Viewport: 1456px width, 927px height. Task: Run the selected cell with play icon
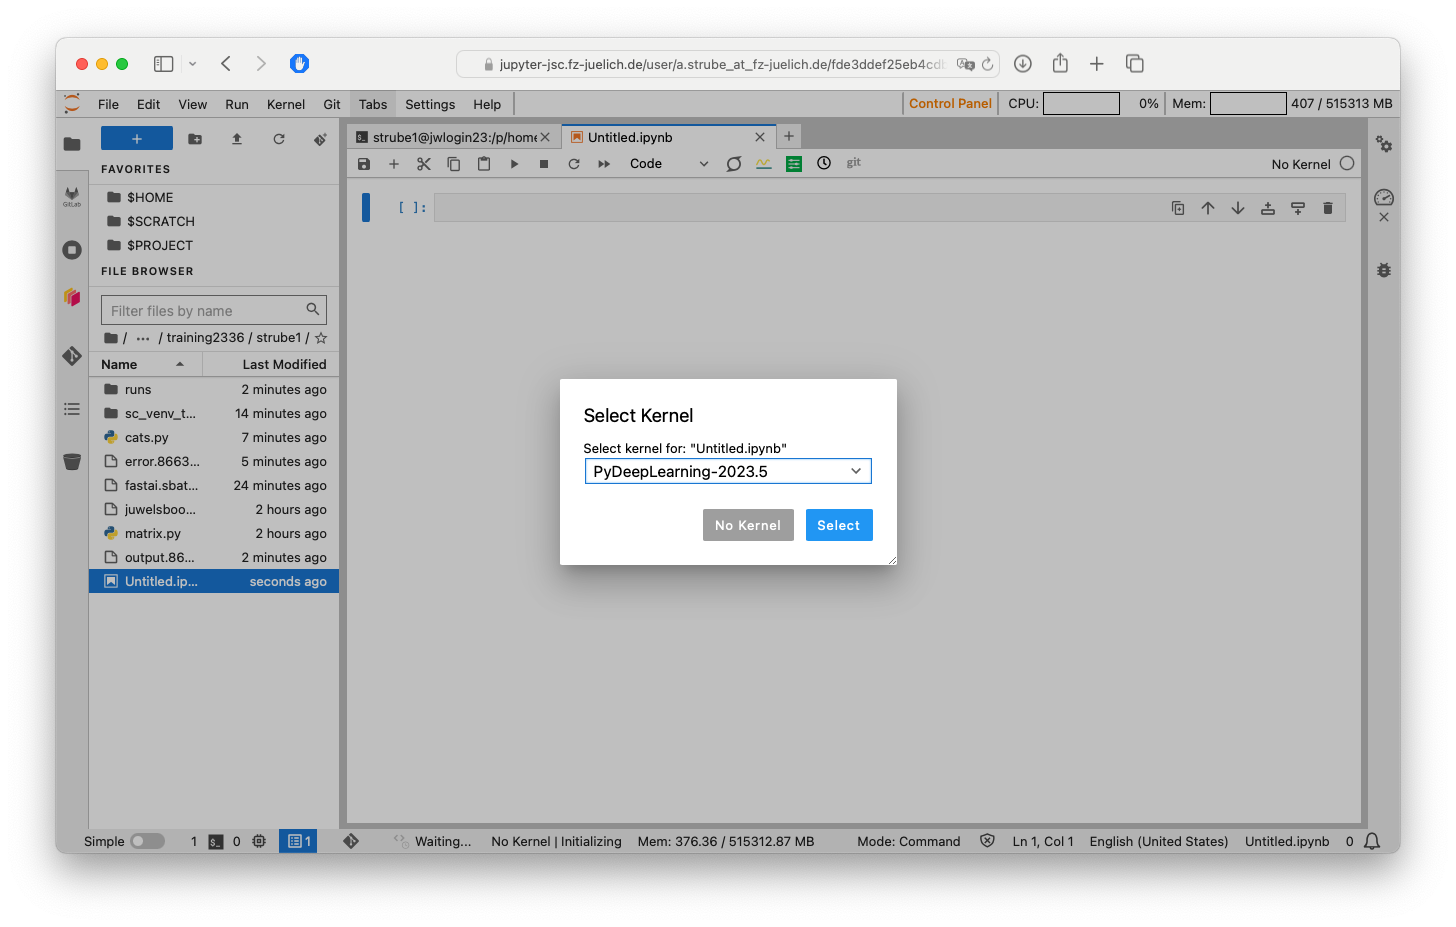tap(514, 164)
